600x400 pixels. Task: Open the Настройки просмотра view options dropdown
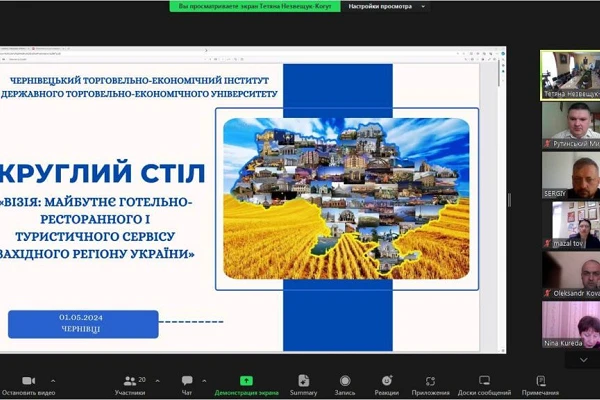click(386, 6)
